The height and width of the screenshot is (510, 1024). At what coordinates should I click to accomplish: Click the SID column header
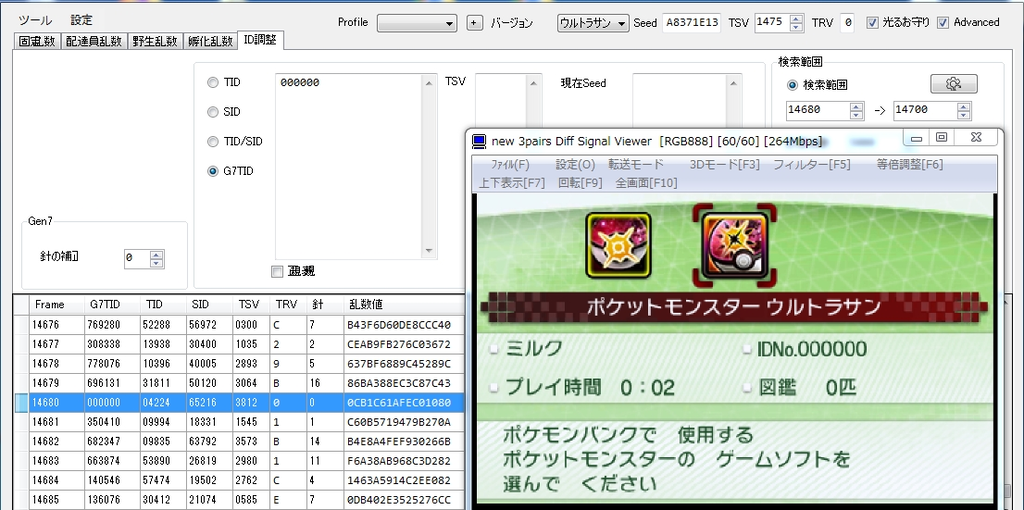point(210,305)
